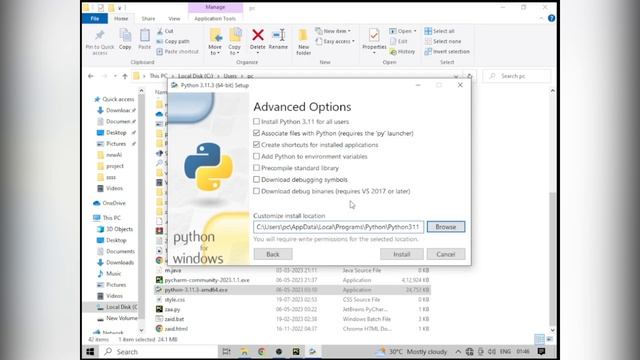Image resolution: width=640 pixels, height=360 pixels.
Task: Open New Volume drive in sidebar
Action: click(118, 318)
